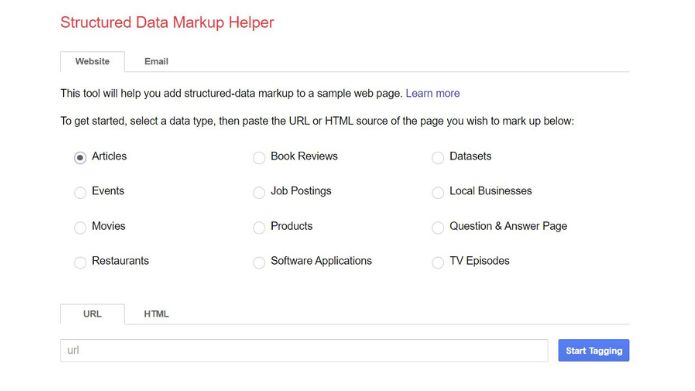Open the HTML source tab
Image resolution: width=695 pixels, height=391 pixels.
coord(156,314)
